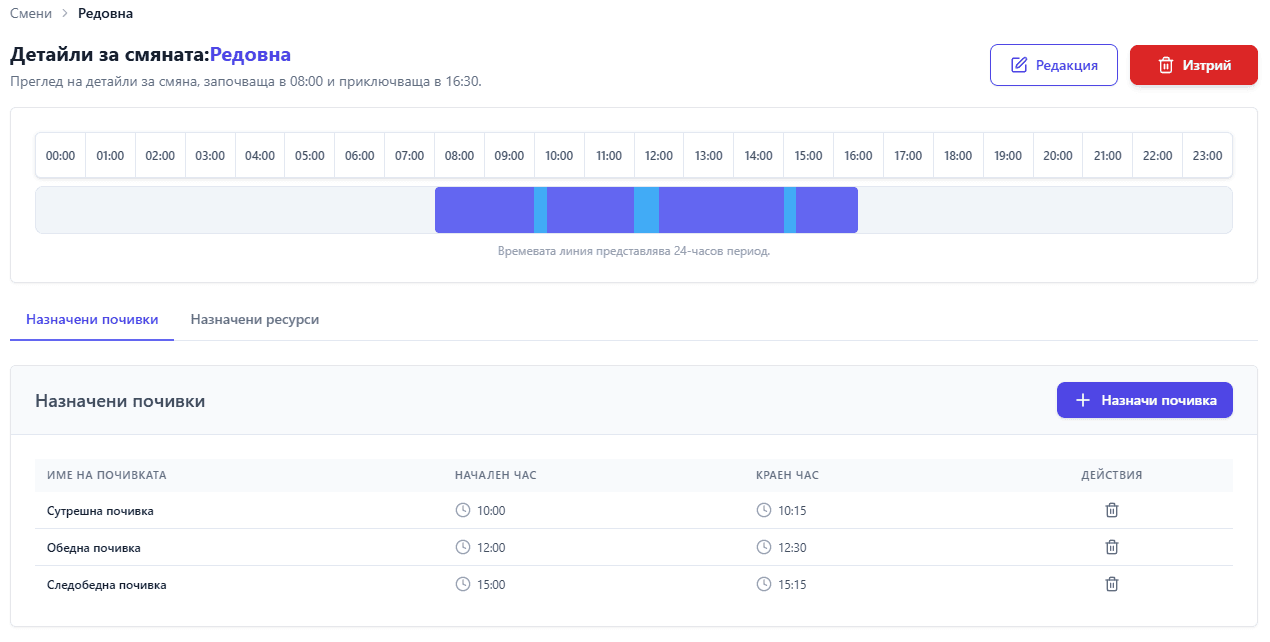
Task: Click trash icon for Обедна почивка row
Action: 1111,547
